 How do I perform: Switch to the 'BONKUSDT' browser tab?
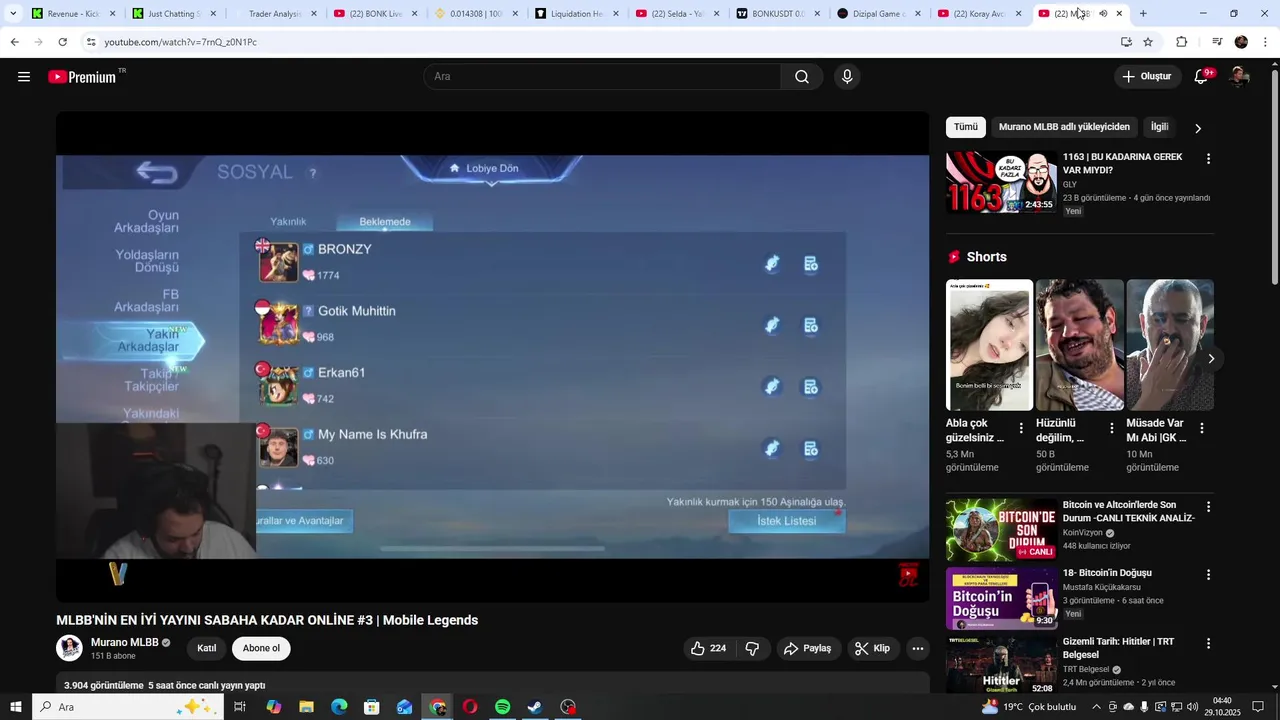[777, 14]
